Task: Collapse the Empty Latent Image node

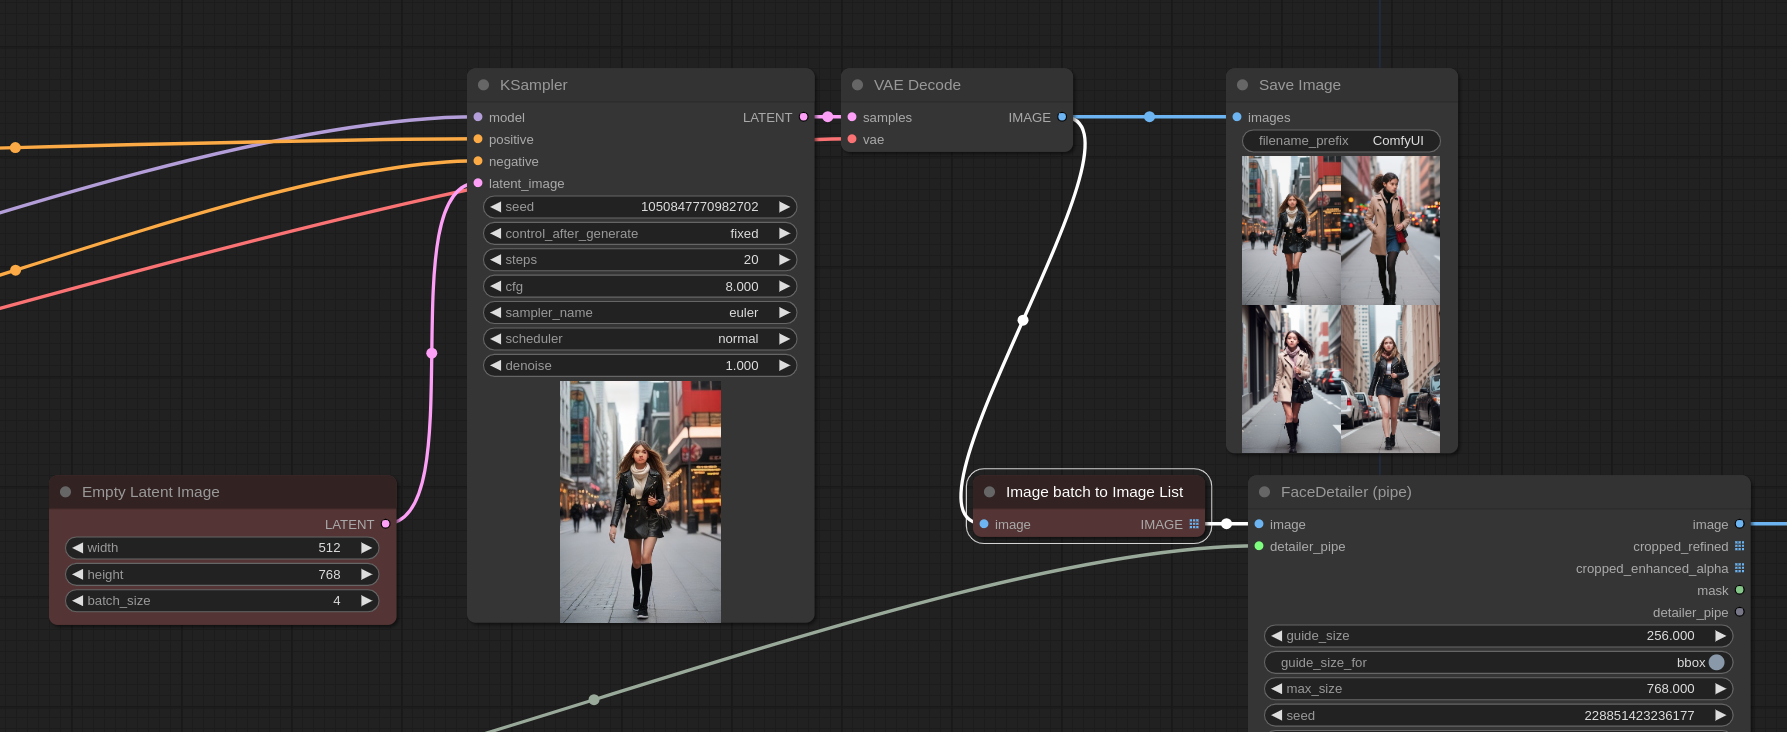Action: tap(66, 492)
